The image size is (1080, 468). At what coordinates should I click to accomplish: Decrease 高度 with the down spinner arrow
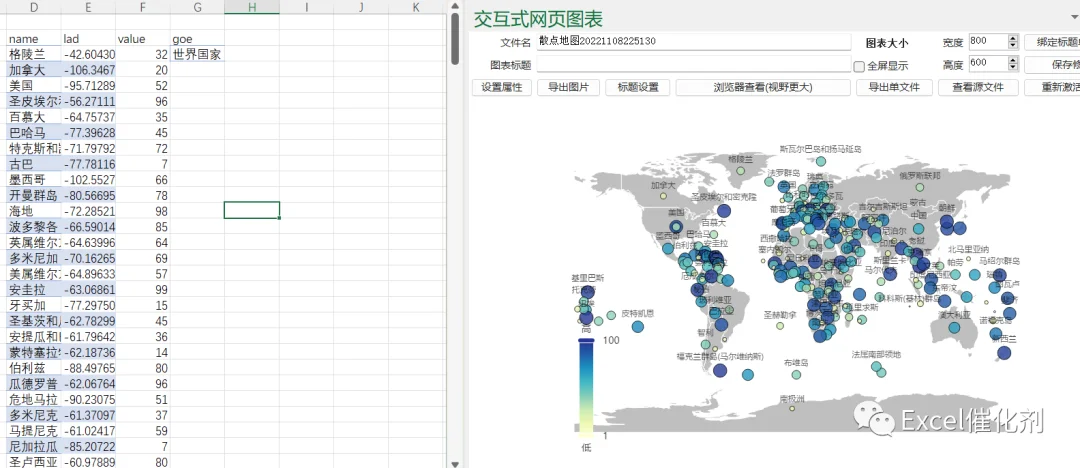point(1012,68)
